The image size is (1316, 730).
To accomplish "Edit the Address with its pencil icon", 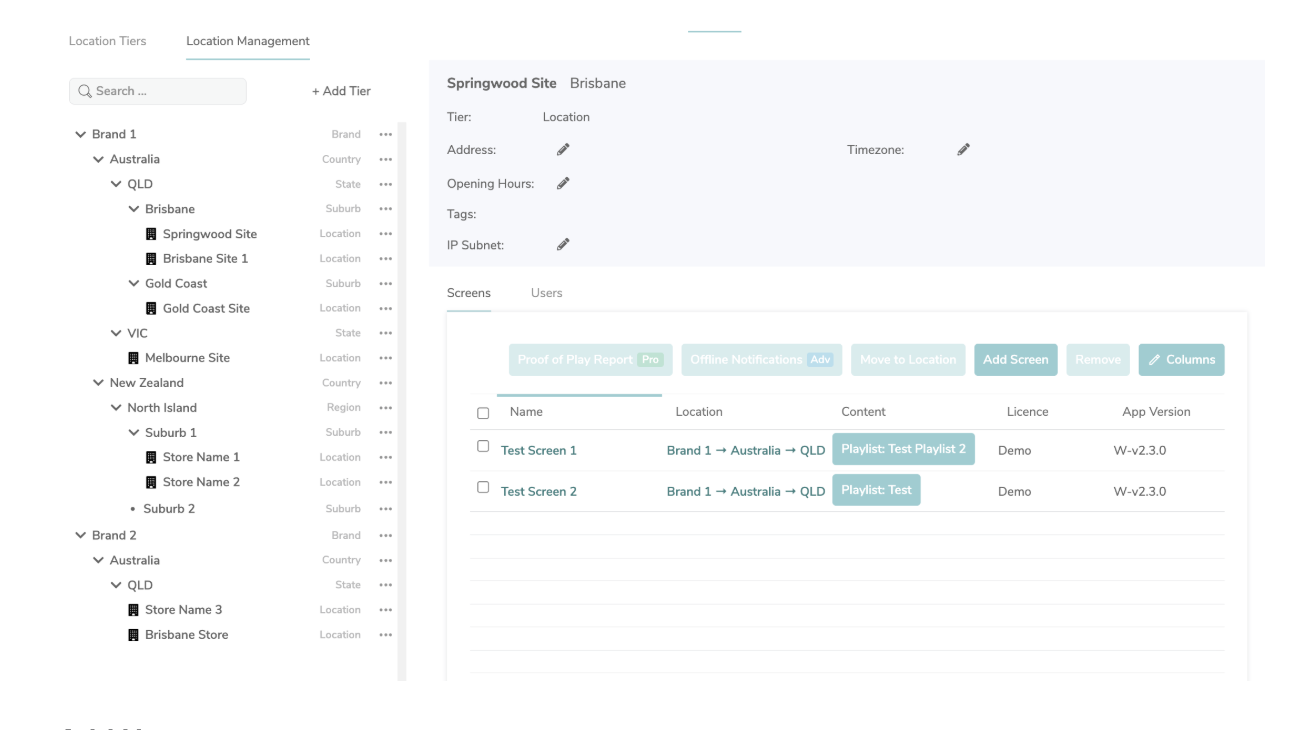I will pos(563,150).
